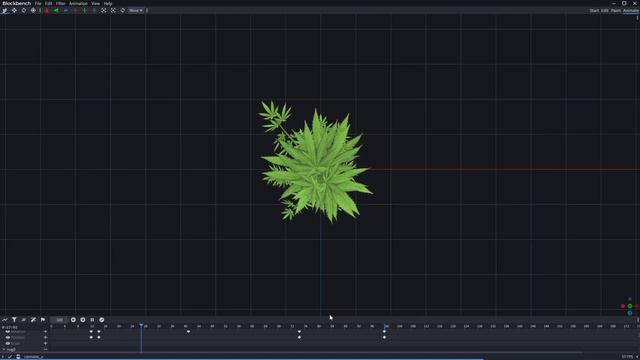
Task: Click the green arrow icon in top toolbar
Action: (x=56, y=10)
